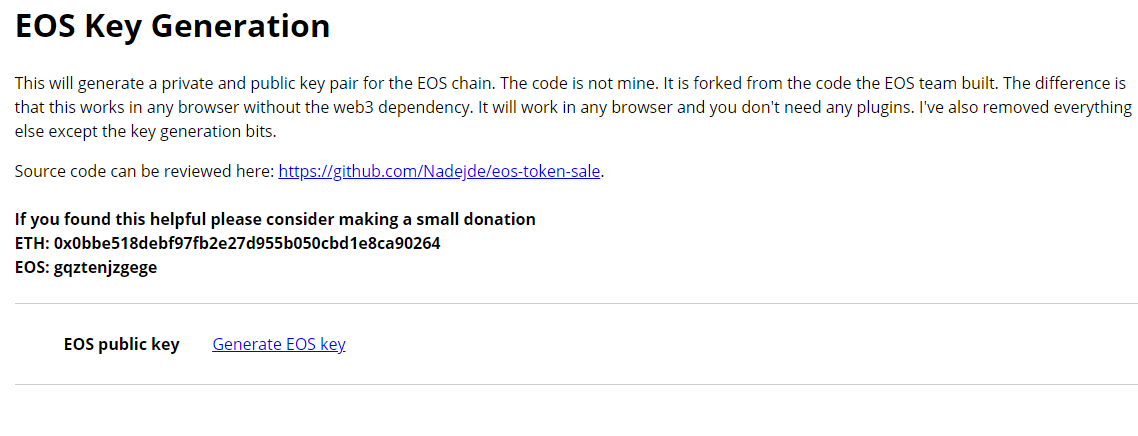This screenshot has height=436, width=1138.
Task: Click the horizontal divider above EOS public key
Action: [576, 303]
